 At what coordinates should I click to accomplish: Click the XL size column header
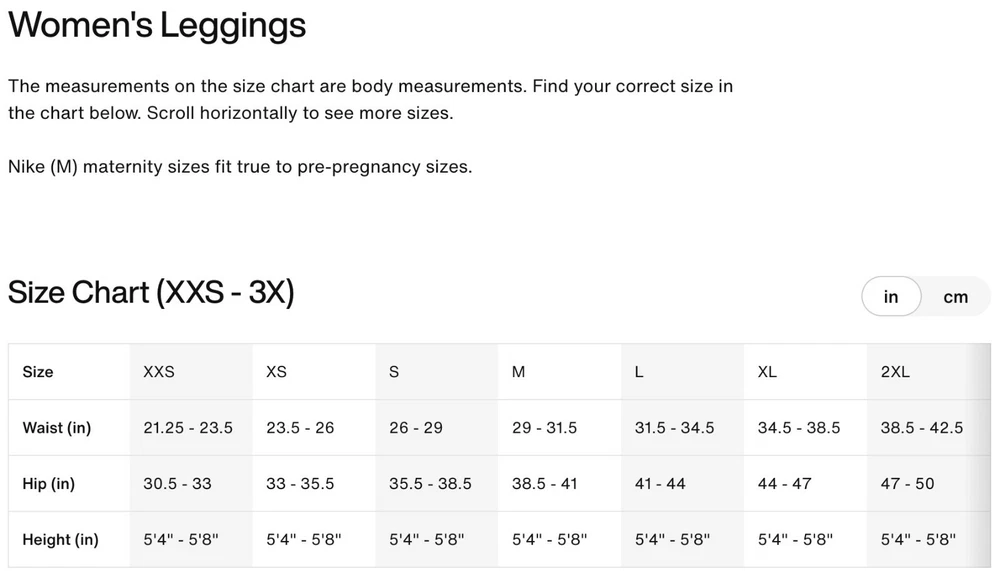[x=767, y=372]
